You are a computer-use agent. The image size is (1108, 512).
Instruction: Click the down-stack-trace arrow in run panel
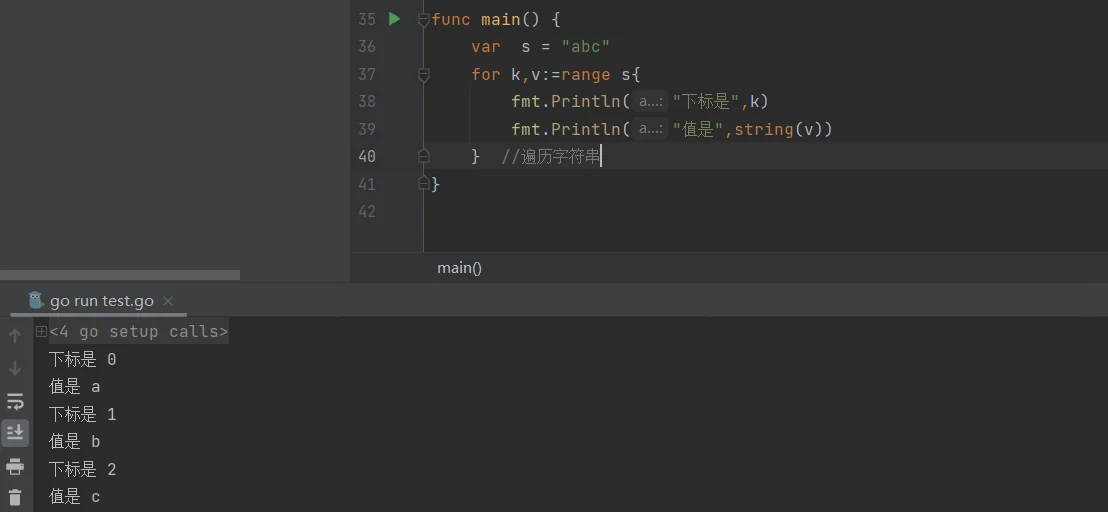pyautogui.click(x=15, y=368)
